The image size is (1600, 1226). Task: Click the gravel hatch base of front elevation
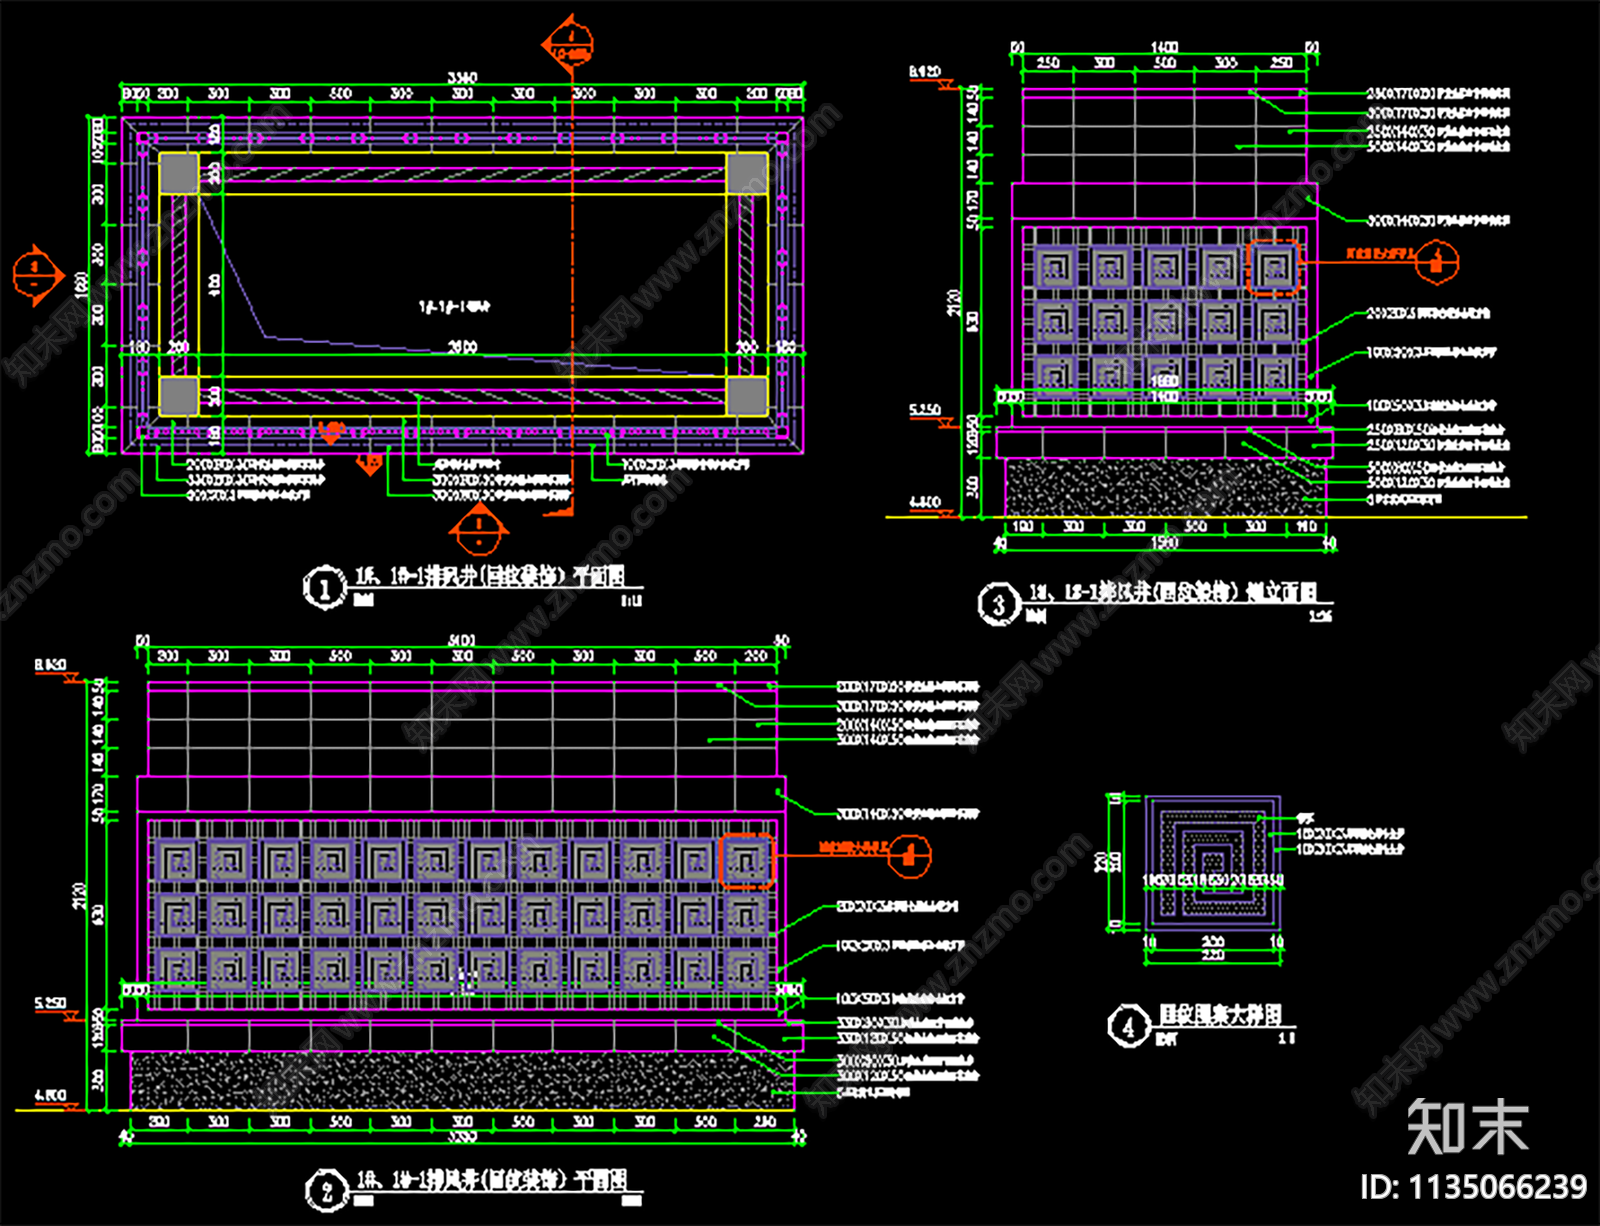point(461,1081)
